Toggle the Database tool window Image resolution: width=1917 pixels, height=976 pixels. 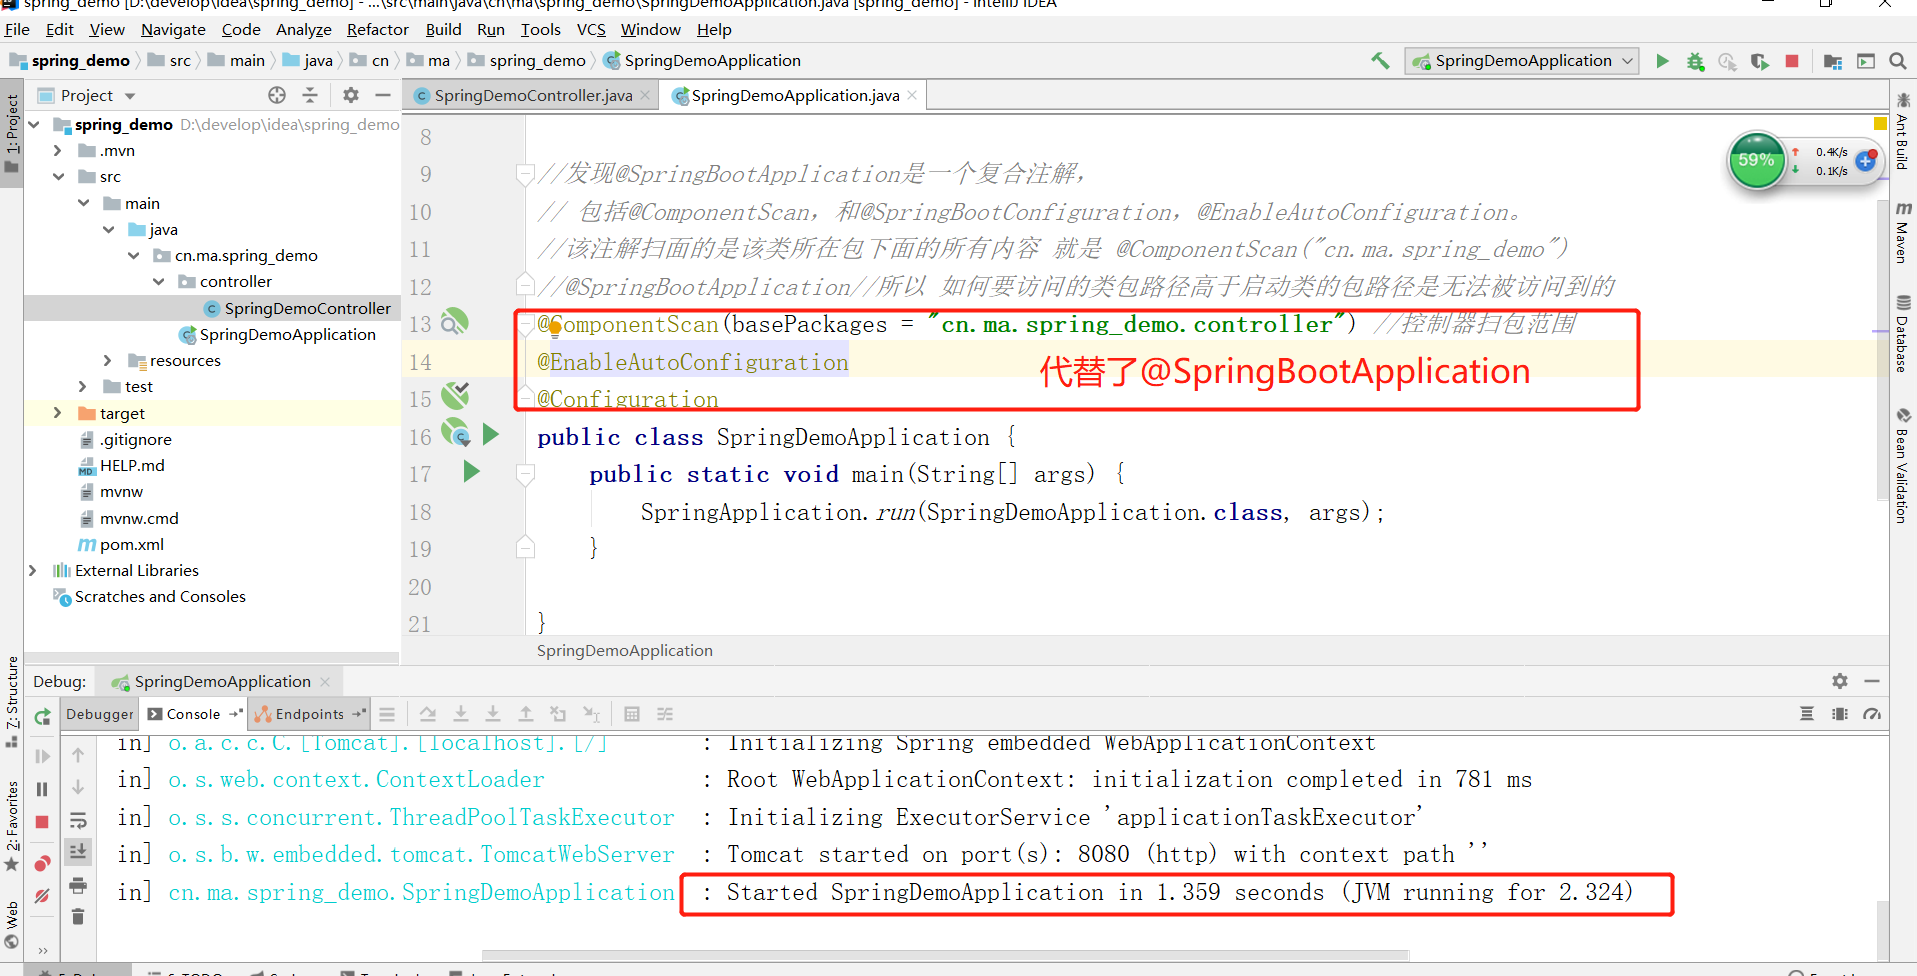click(x=1903, y=333)
